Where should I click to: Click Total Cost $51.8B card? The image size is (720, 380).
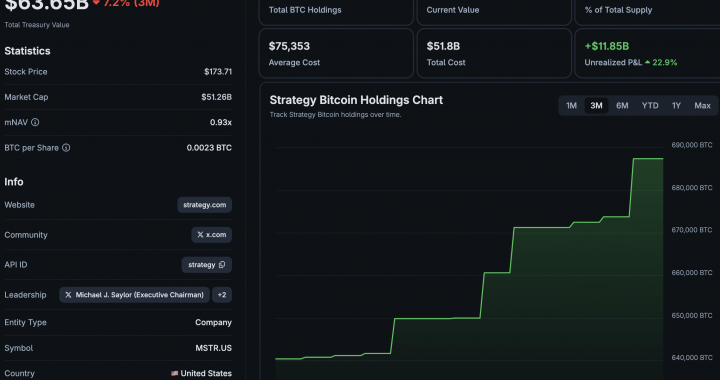[x=494, y=53]
